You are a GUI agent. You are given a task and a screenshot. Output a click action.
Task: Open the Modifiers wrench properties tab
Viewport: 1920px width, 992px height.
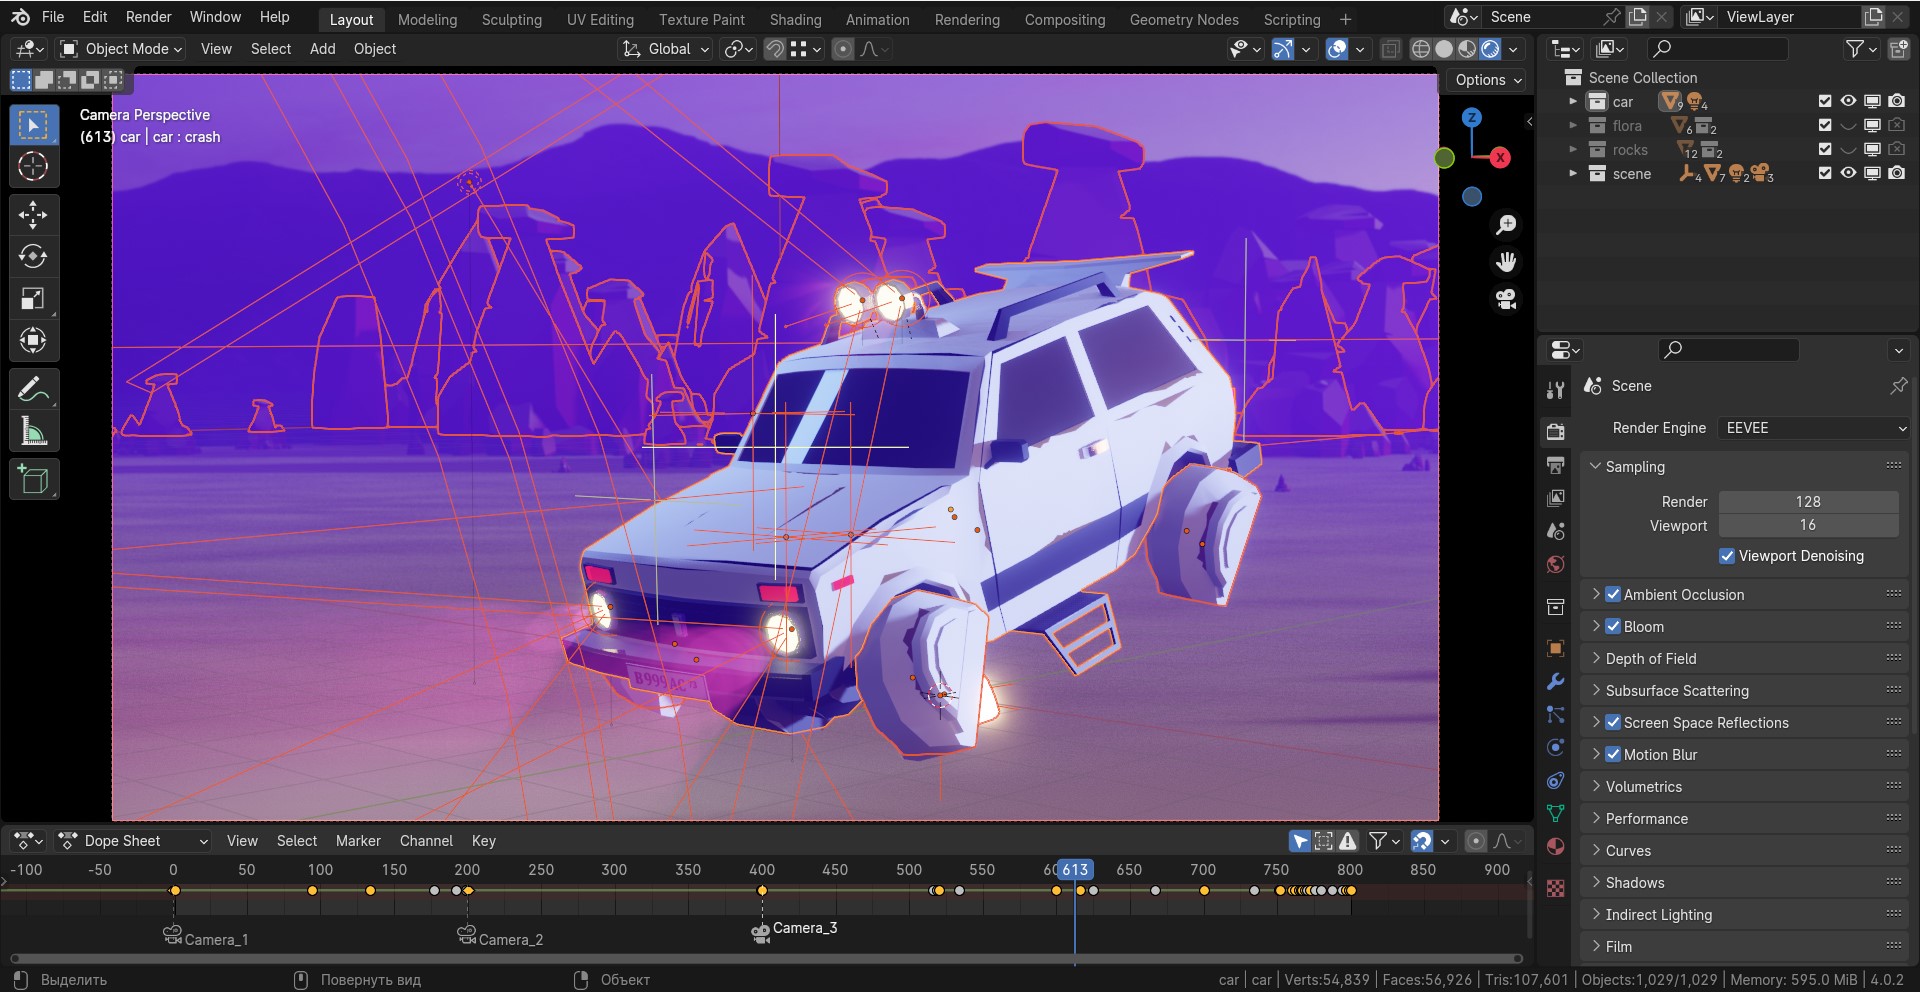1555,681
